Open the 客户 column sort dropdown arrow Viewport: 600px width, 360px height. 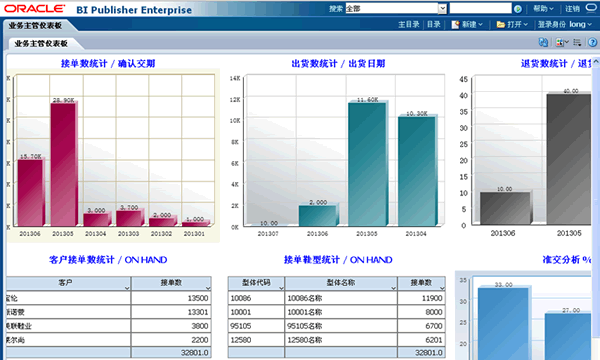(x=127, y=288)
